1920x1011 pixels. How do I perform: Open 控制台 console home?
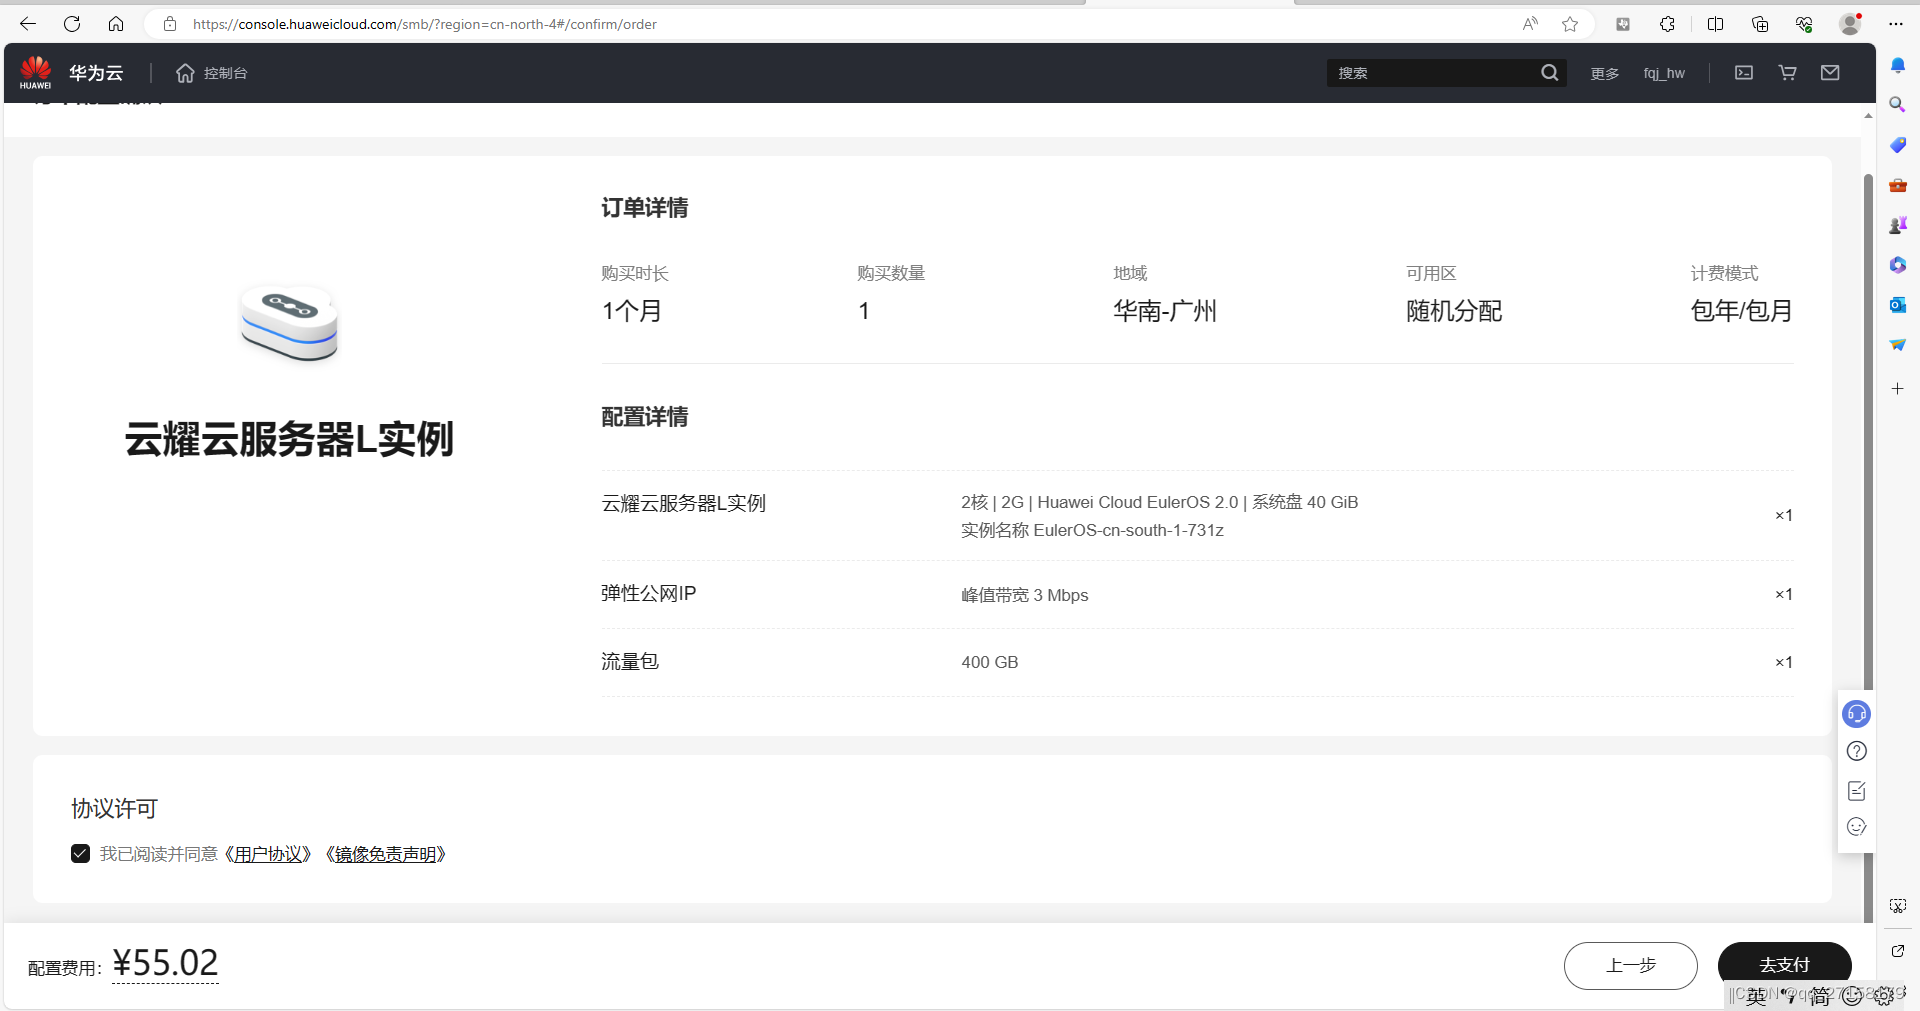[212, 73]
